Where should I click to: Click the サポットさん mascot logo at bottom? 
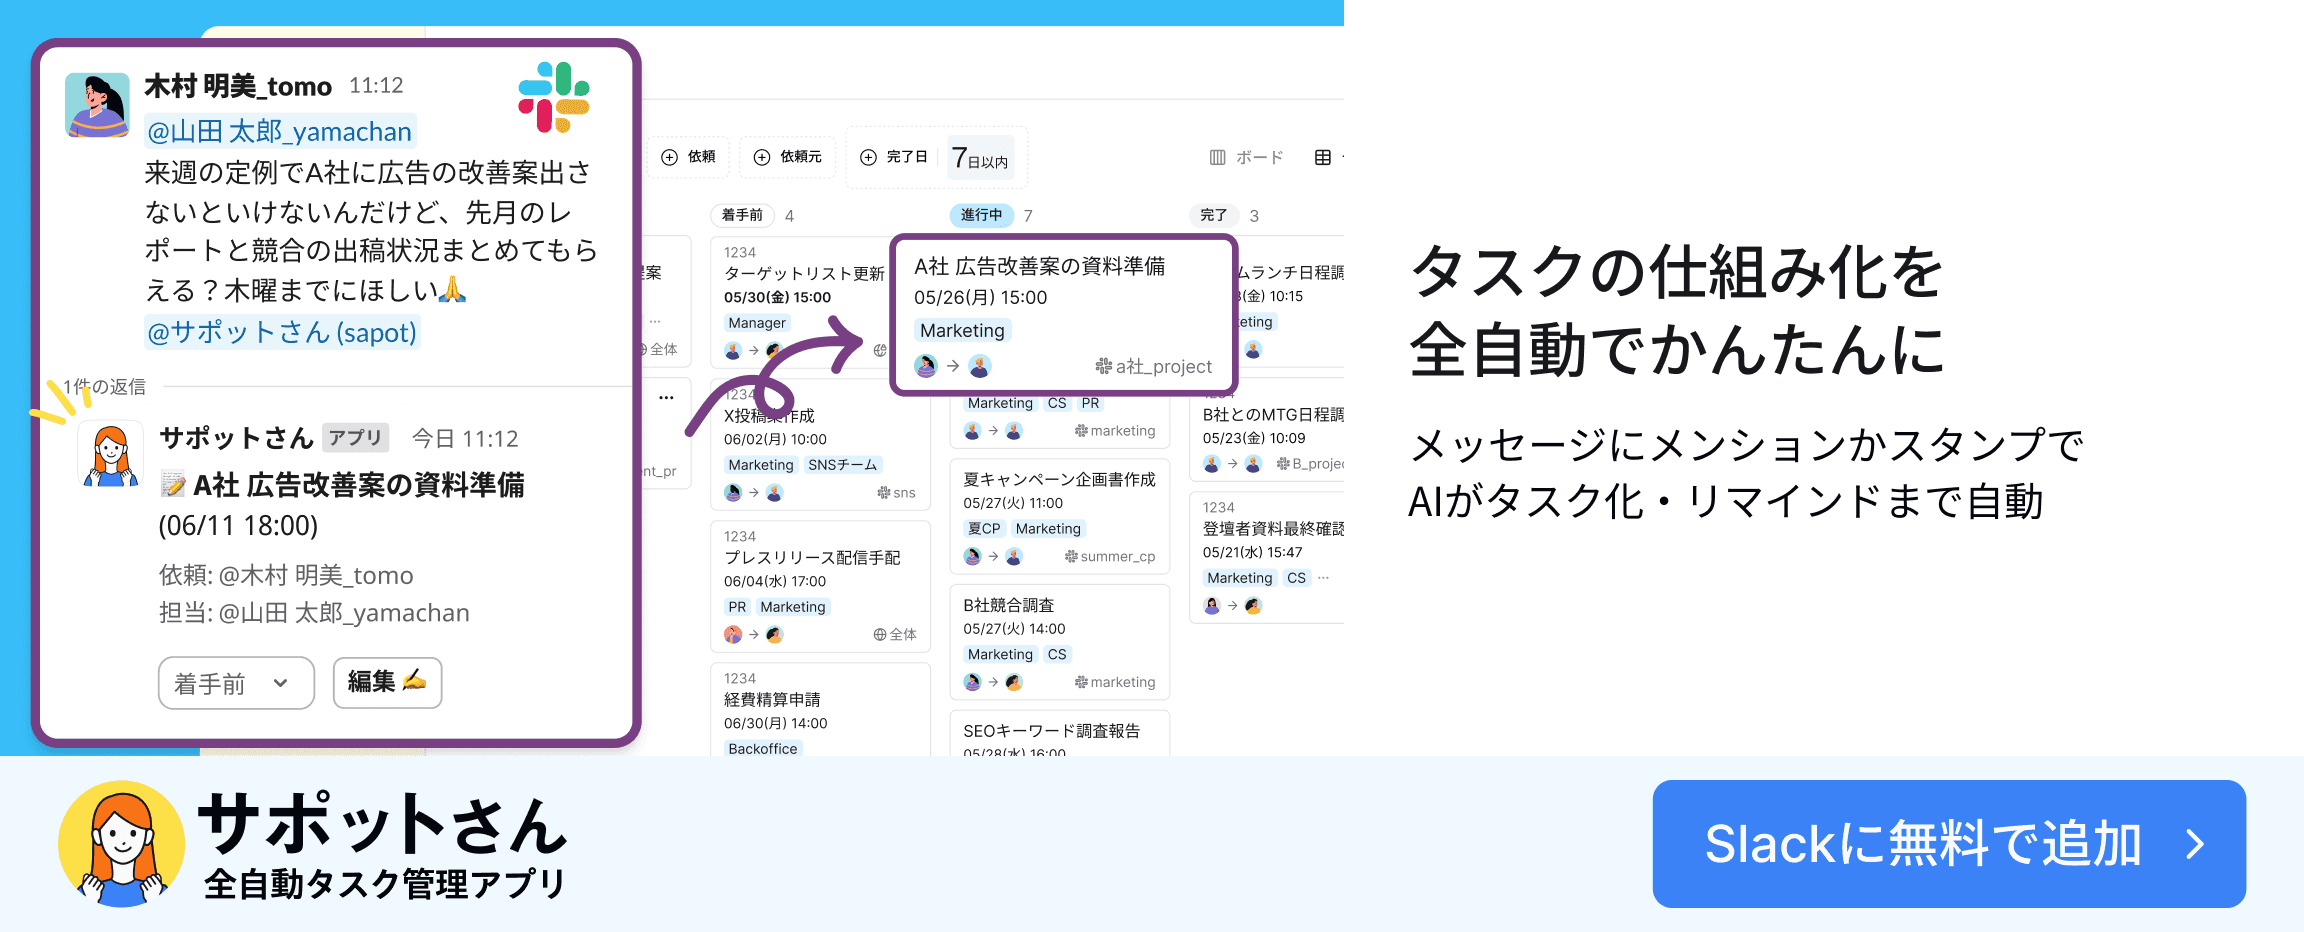[x=121, y=844]
